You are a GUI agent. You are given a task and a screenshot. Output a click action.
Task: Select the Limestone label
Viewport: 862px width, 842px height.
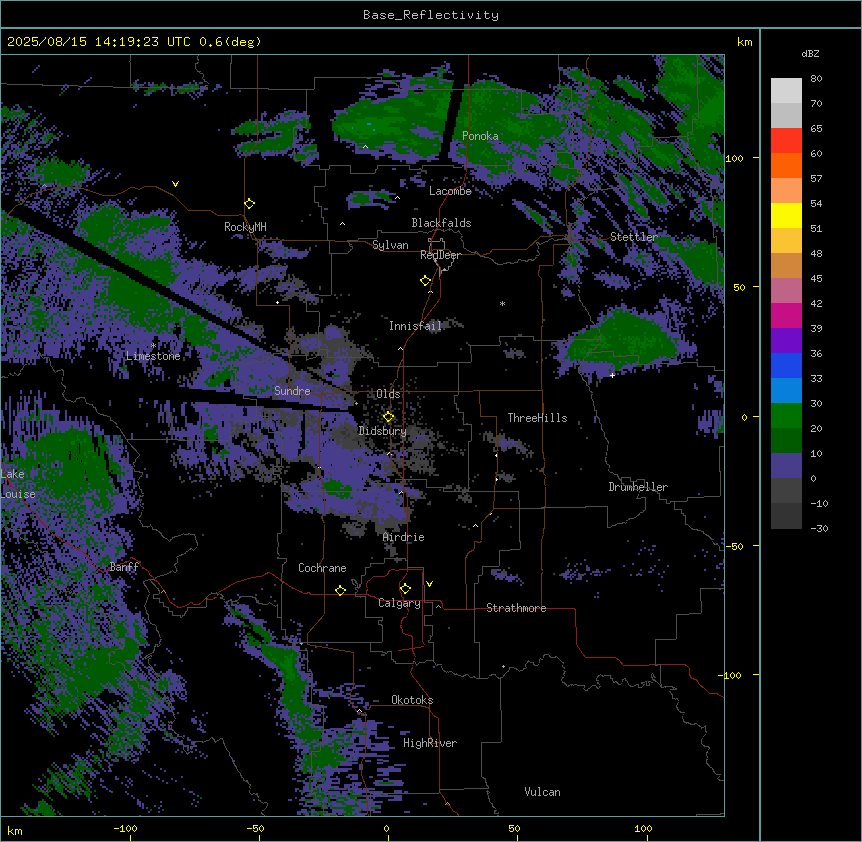point(153,356)
